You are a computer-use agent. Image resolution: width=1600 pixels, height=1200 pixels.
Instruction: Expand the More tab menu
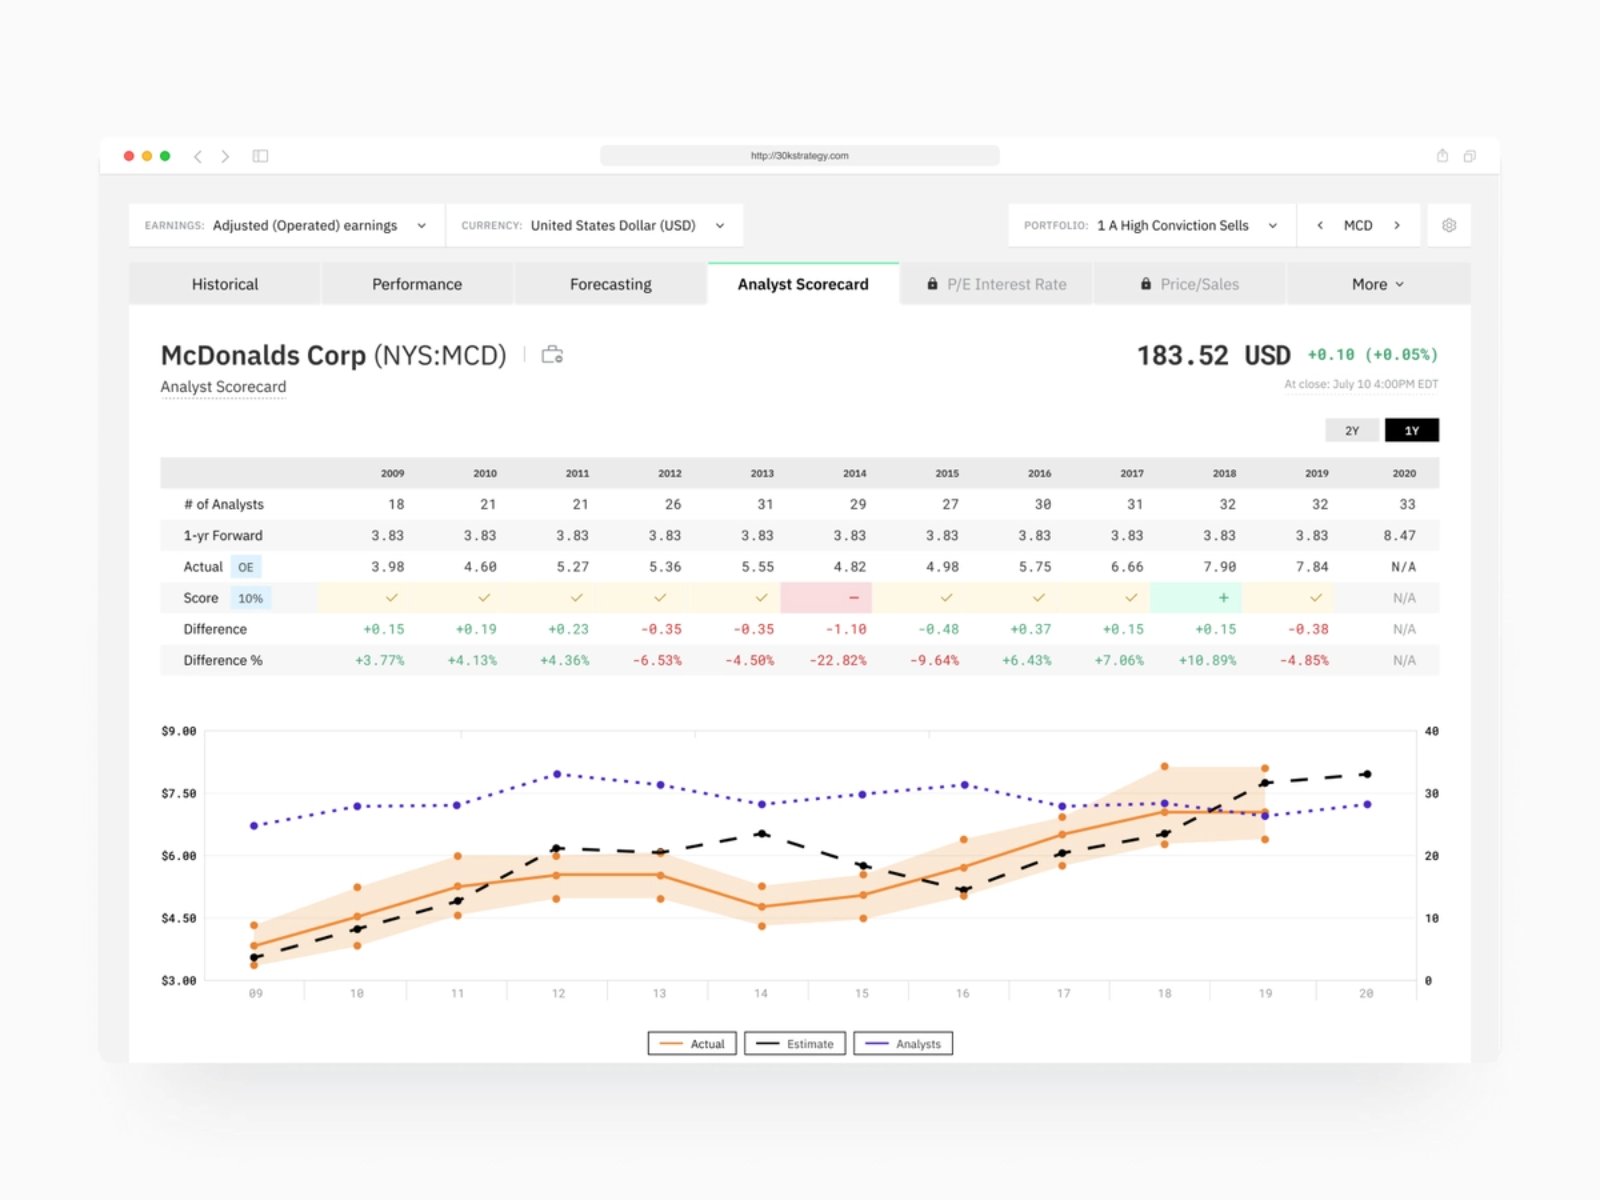tap(1378, 284)
